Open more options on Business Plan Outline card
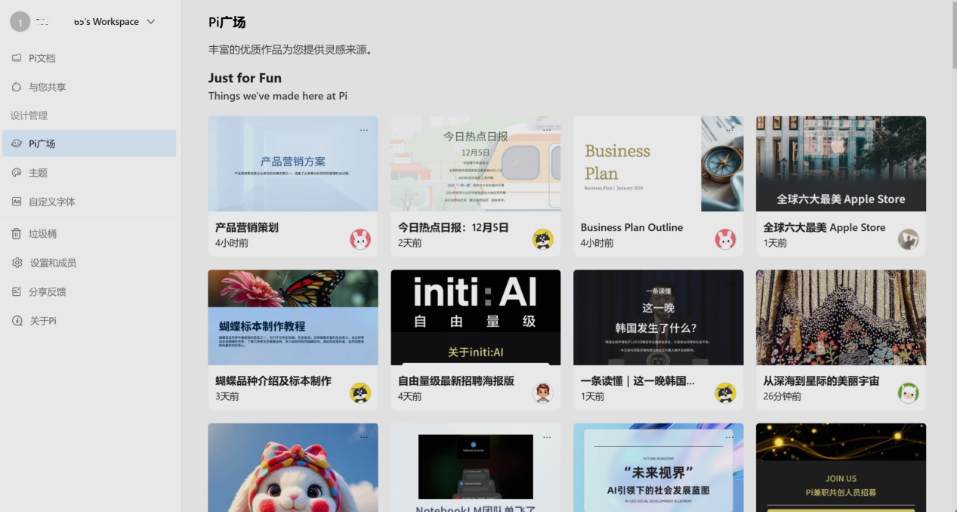The image size is (957, 512). (x=729, y=130)
